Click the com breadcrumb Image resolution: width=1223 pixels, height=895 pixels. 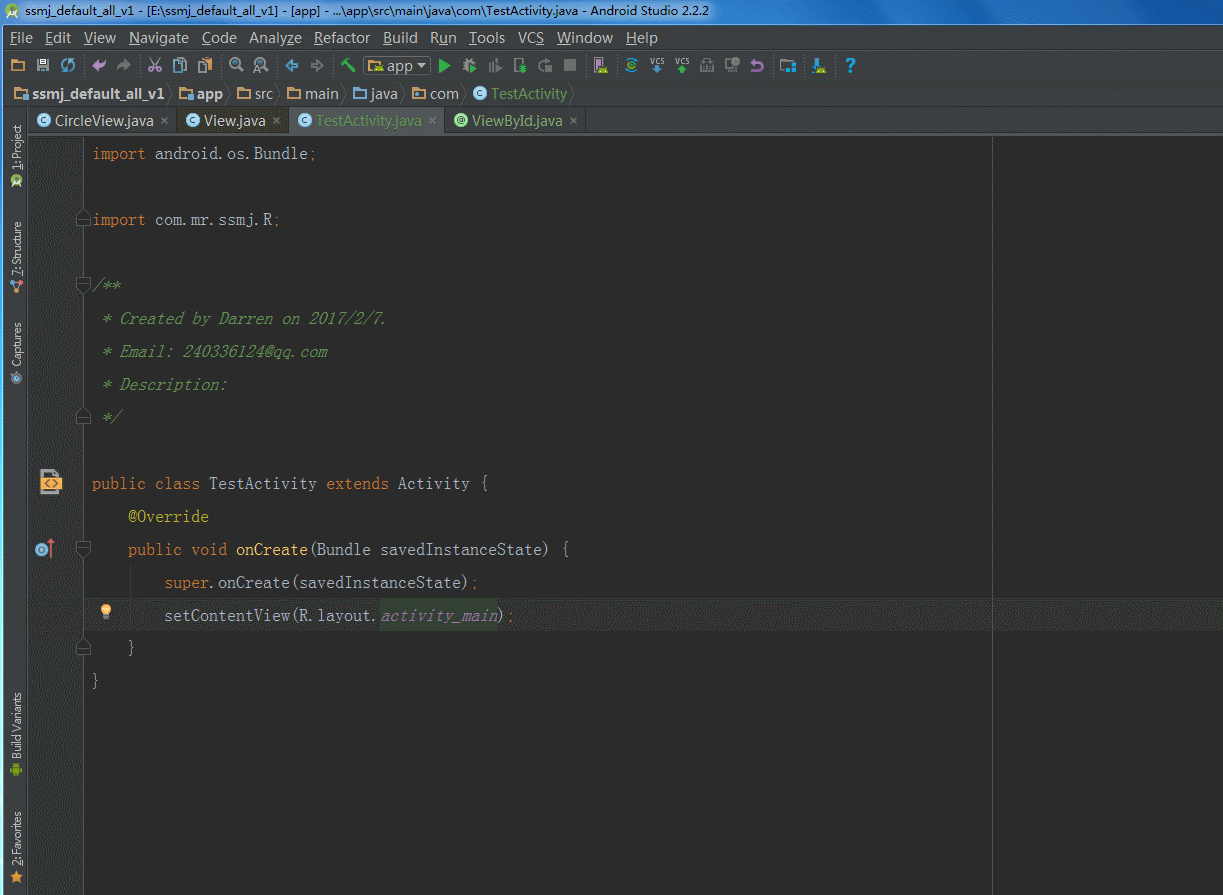click(x=435, y=93)
